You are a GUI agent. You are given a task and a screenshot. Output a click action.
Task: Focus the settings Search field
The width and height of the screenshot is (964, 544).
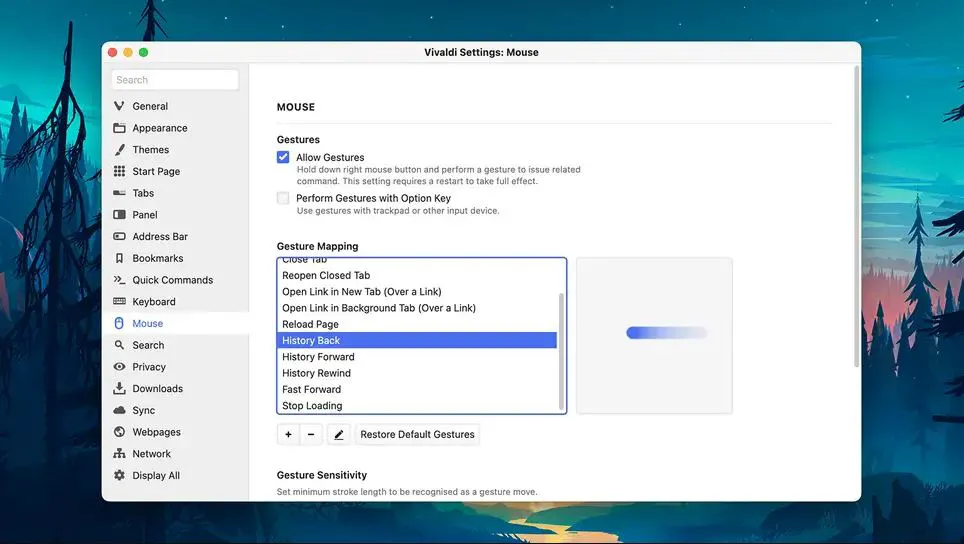(174, 80)
